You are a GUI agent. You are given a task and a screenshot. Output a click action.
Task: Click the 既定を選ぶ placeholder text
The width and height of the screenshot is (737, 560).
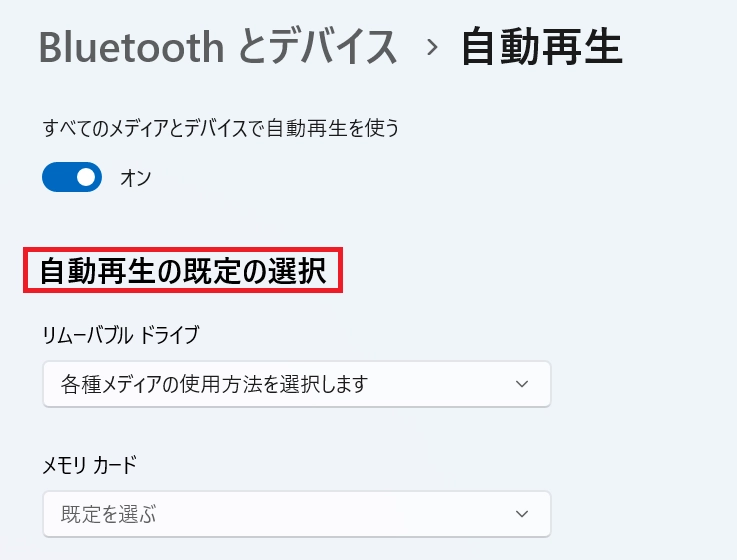pos(110,514)
